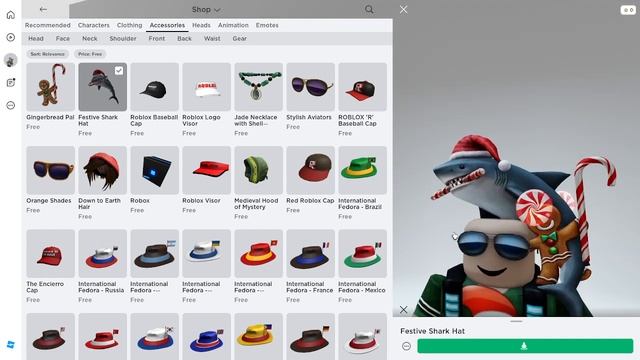Open the notes icon with notification dot

point(11,82)
